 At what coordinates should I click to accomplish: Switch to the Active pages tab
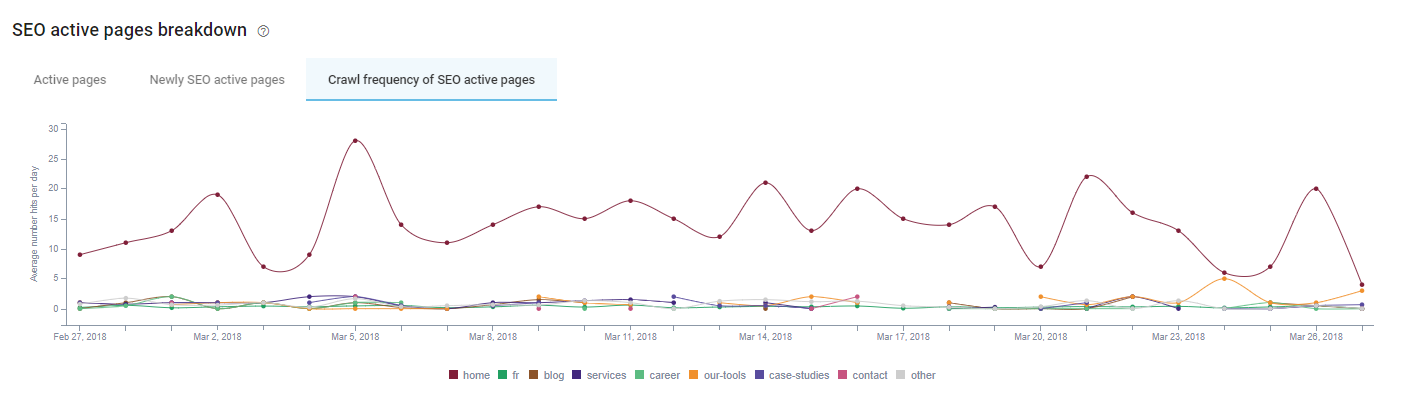(70, 79)
